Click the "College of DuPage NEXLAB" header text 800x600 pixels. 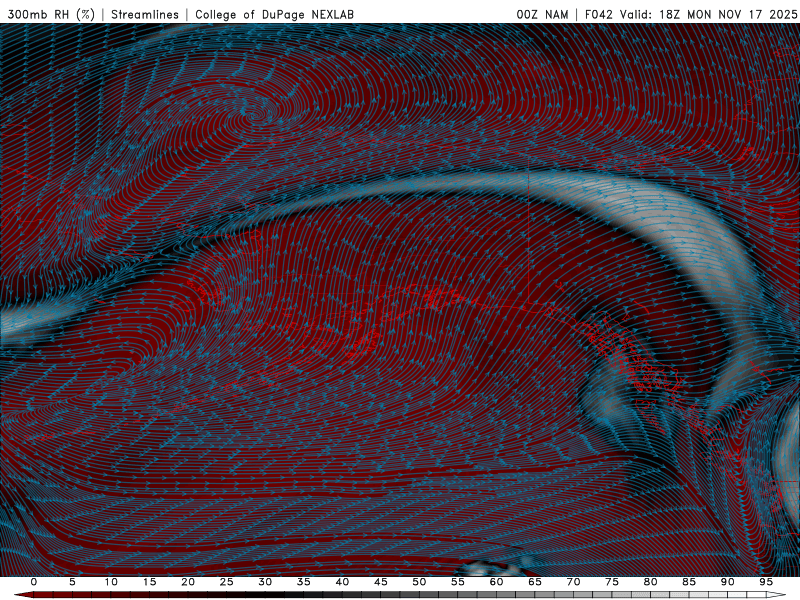pyautogui.click(x=274, y=14)
